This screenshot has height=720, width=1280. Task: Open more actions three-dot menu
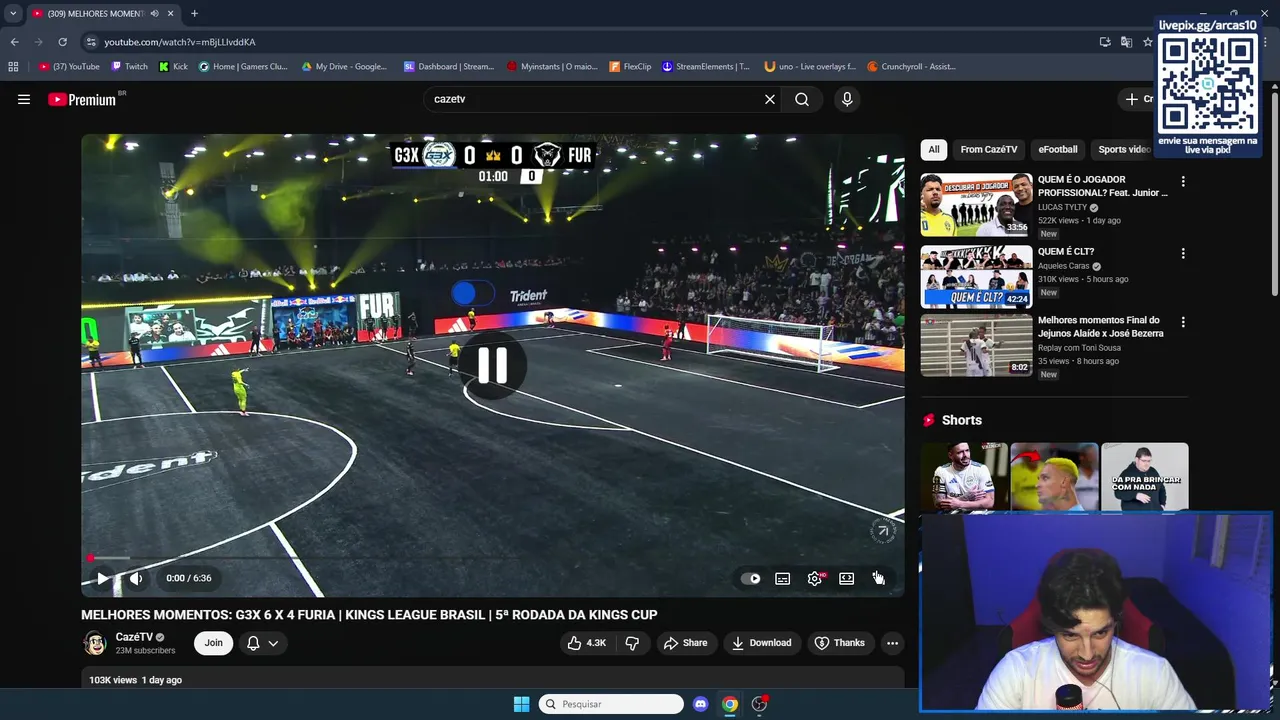[892, 643]
